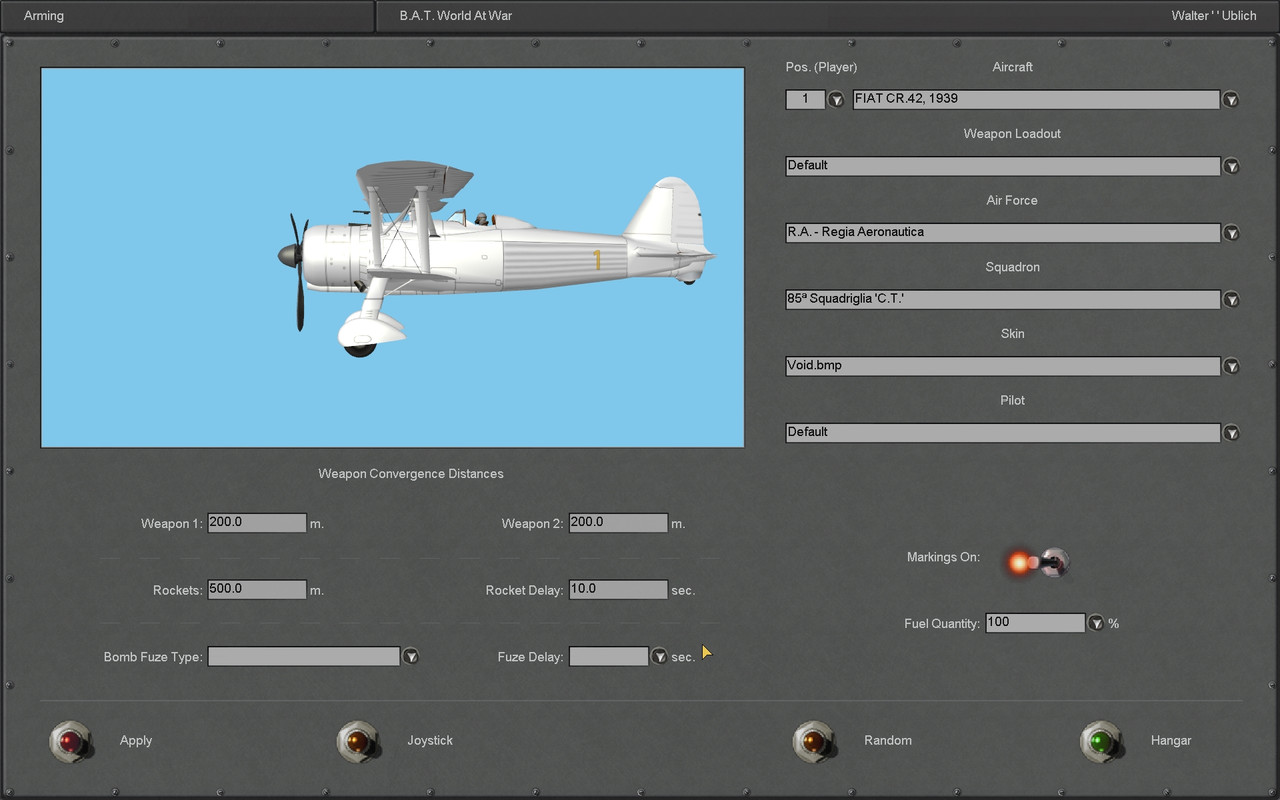
Task: Expand the Air Force dropdown arrow
Action: click(1231, 233)
